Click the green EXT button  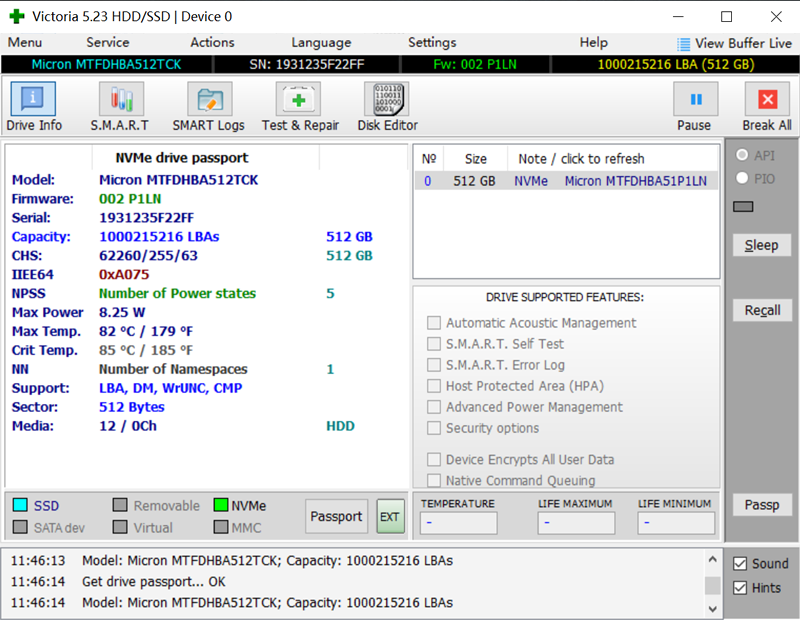(x=390, y=516)
